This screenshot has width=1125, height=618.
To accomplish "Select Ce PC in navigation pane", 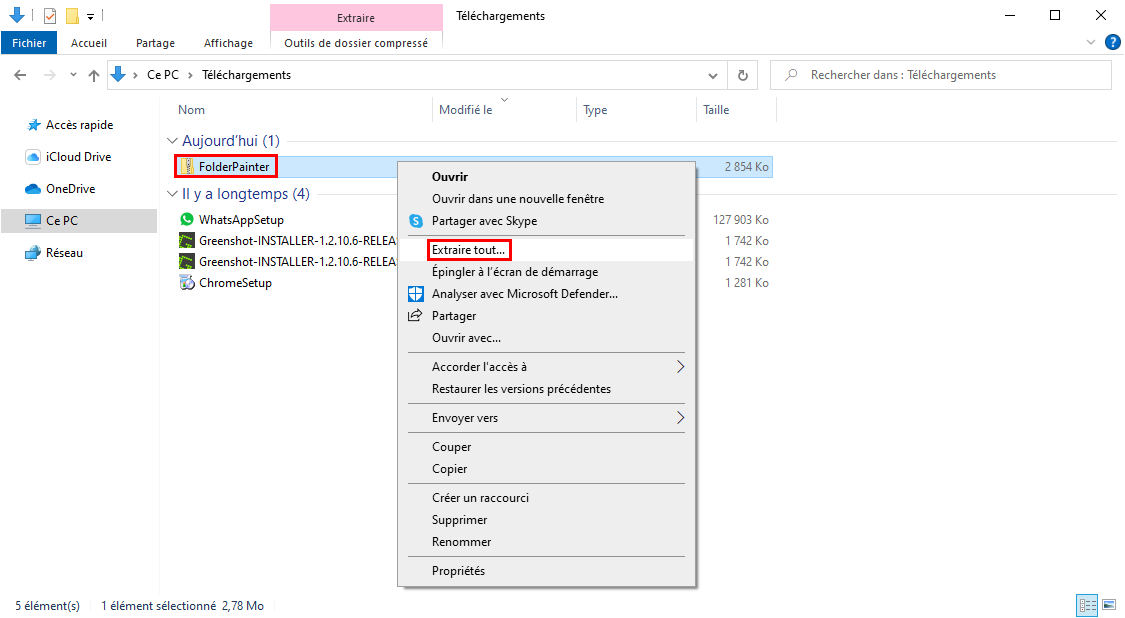I will pos(79,220).
